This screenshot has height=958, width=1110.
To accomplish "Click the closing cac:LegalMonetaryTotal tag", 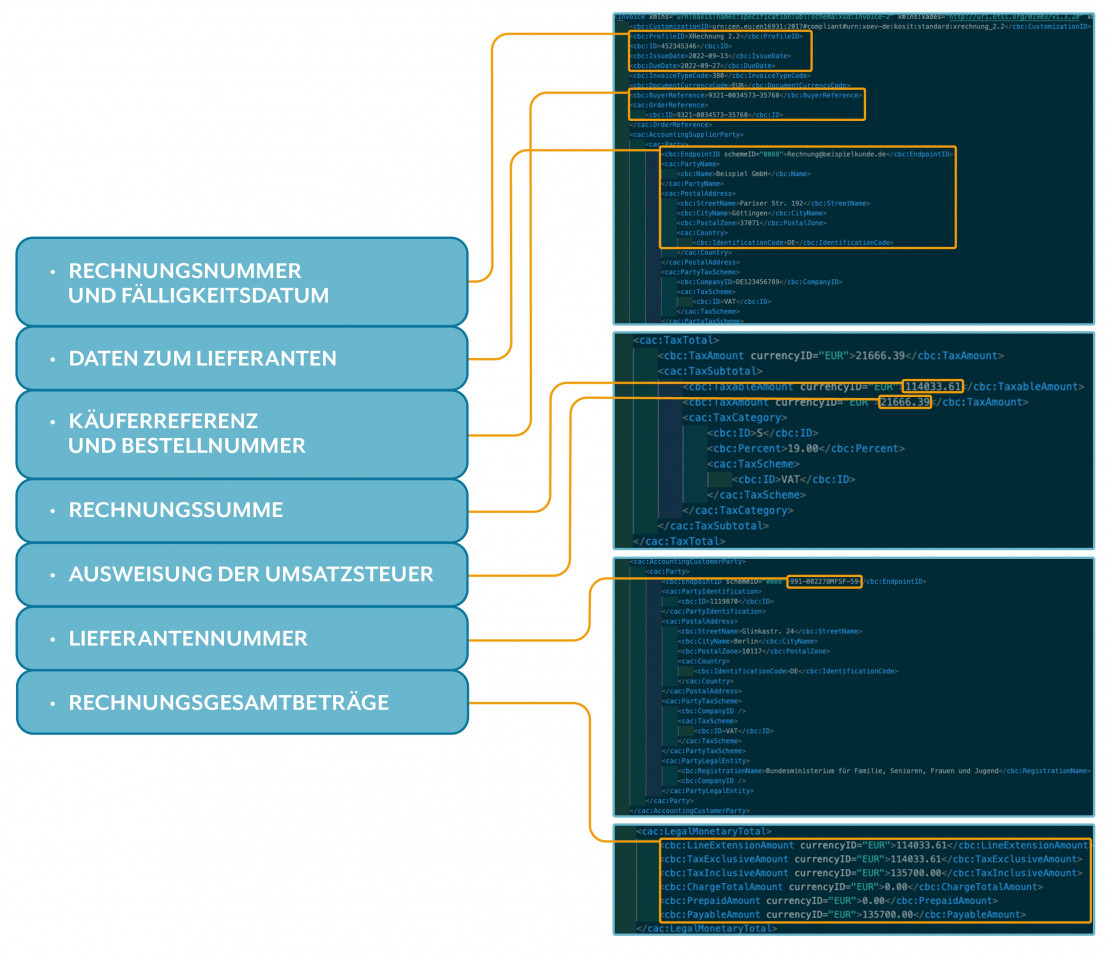I will point(706,928).
